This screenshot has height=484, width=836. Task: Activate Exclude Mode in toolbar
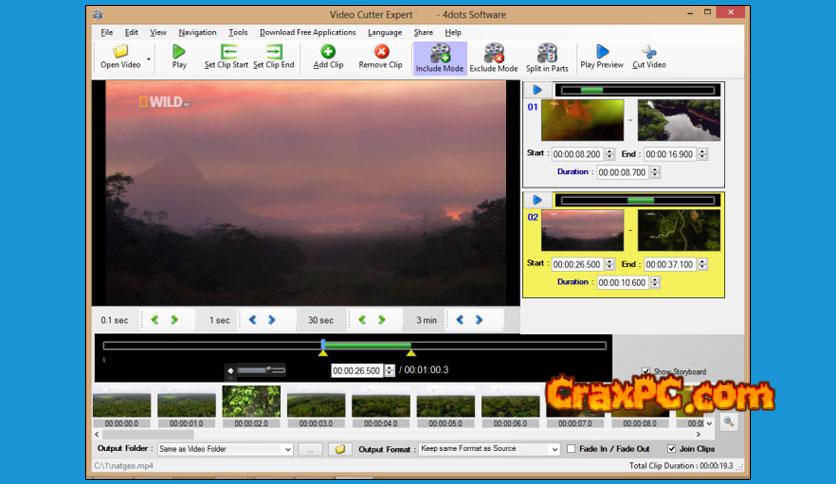(x=494, y=54)
